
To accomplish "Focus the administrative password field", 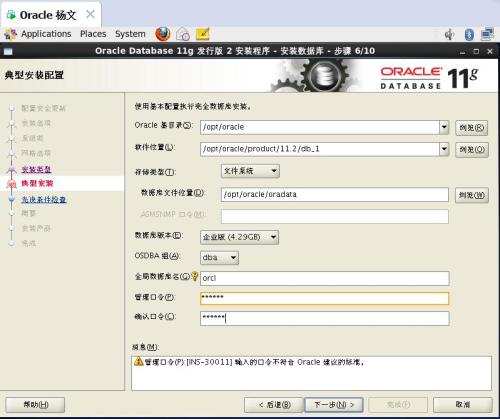I will point(325,298).
